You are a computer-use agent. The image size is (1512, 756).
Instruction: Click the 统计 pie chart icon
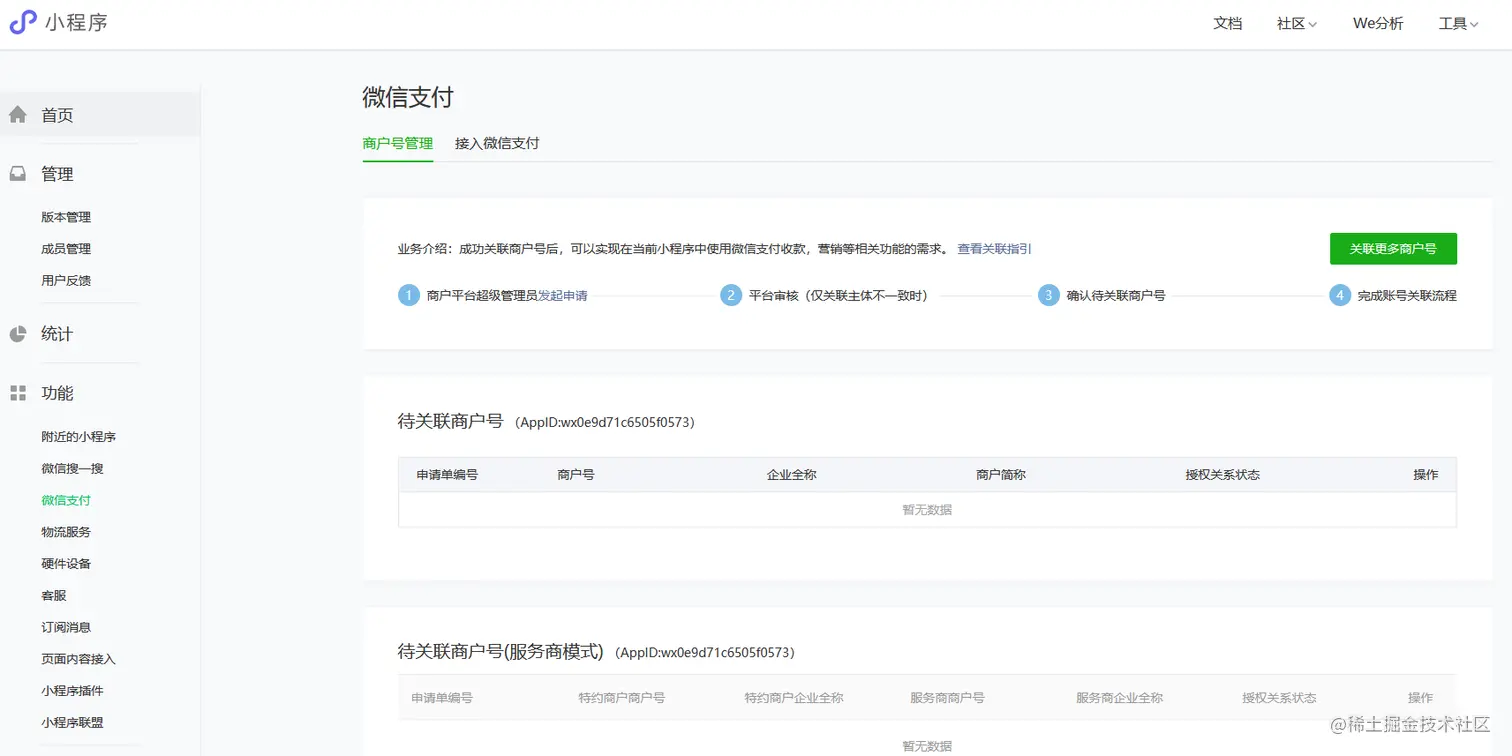click(x=18, y=334)
